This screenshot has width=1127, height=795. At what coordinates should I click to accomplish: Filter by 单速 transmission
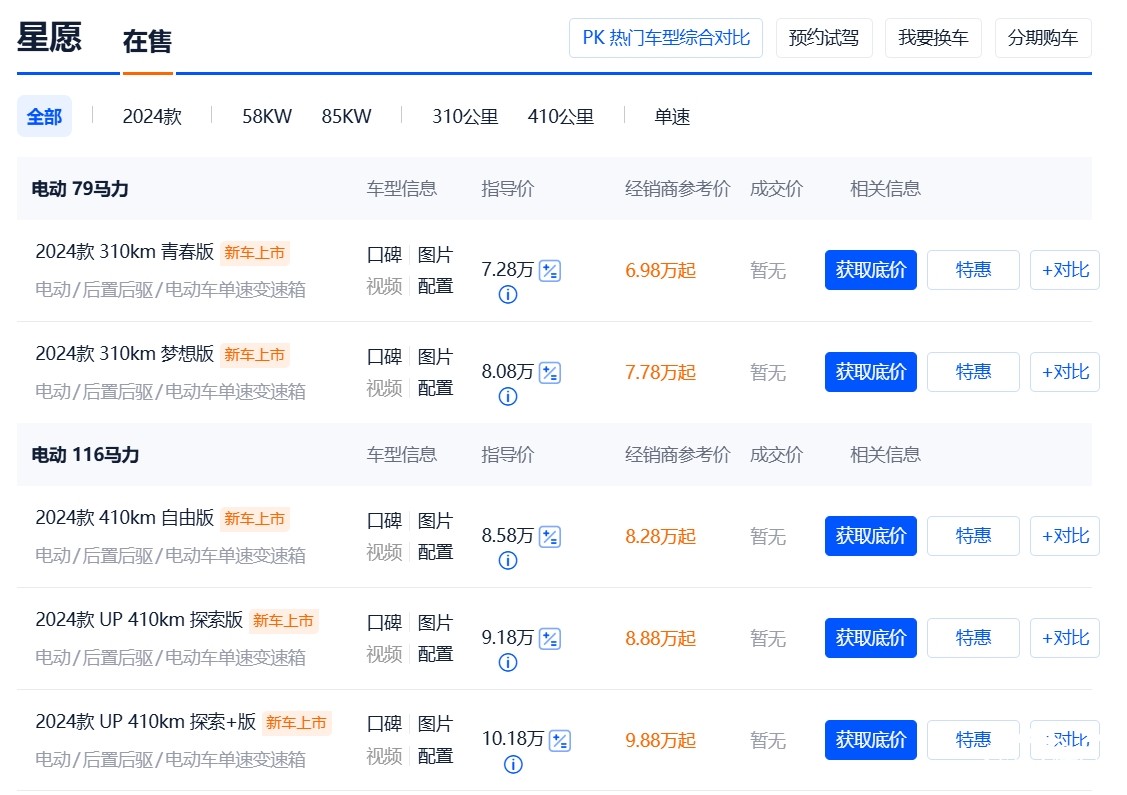click(672, 116)
